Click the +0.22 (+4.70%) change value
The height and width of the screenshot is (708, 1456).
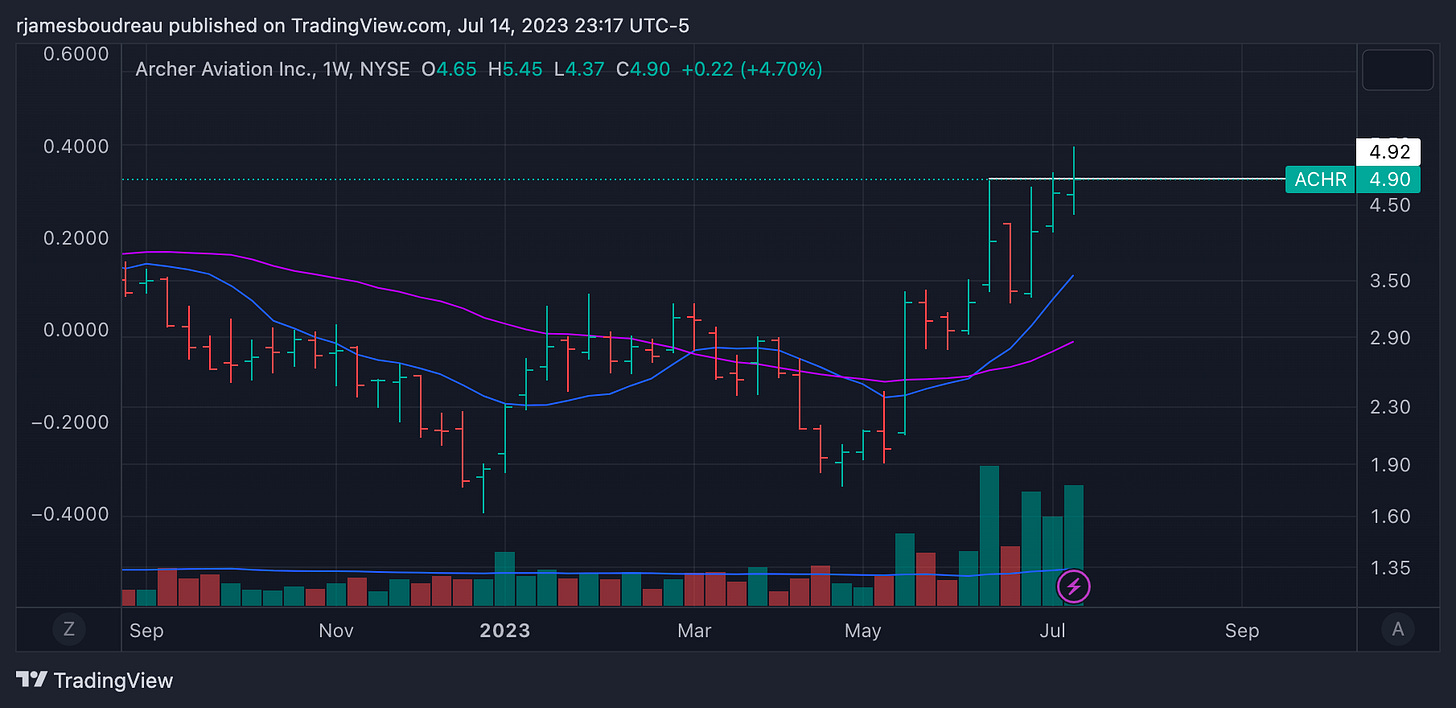click(750, 69)
